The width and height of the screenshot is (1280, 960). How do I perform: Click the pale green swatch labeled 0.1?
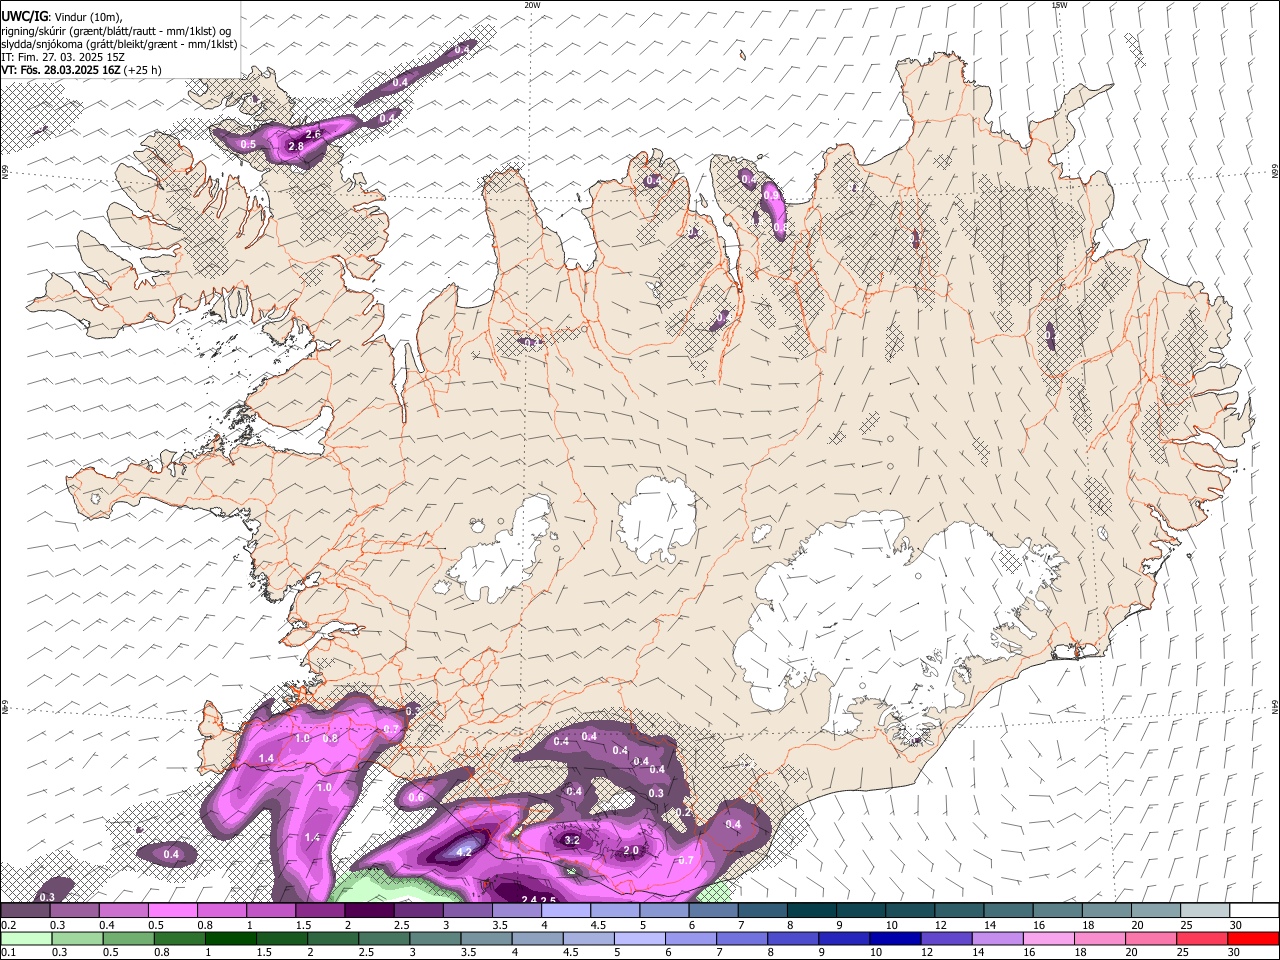(27, 938)
